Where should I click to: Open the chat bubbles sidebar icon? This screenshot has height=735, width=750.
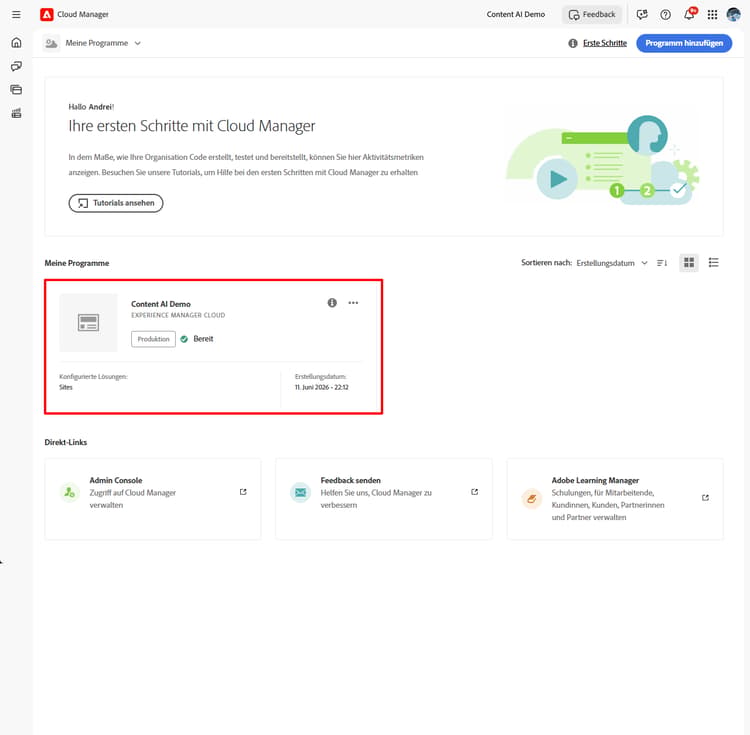pos(16,66)
